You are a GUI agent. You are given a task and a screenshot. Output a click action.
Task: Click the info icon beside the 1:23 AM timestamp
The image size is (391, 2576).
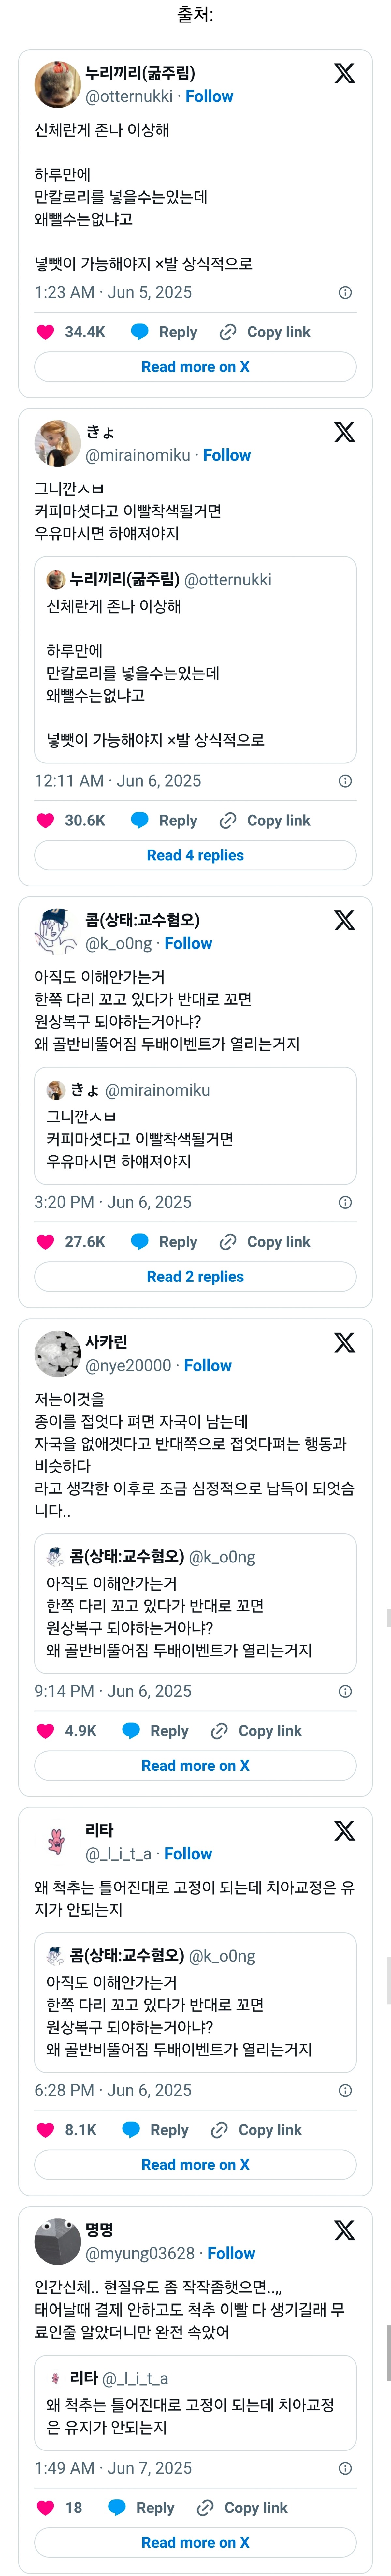(345, 293)
